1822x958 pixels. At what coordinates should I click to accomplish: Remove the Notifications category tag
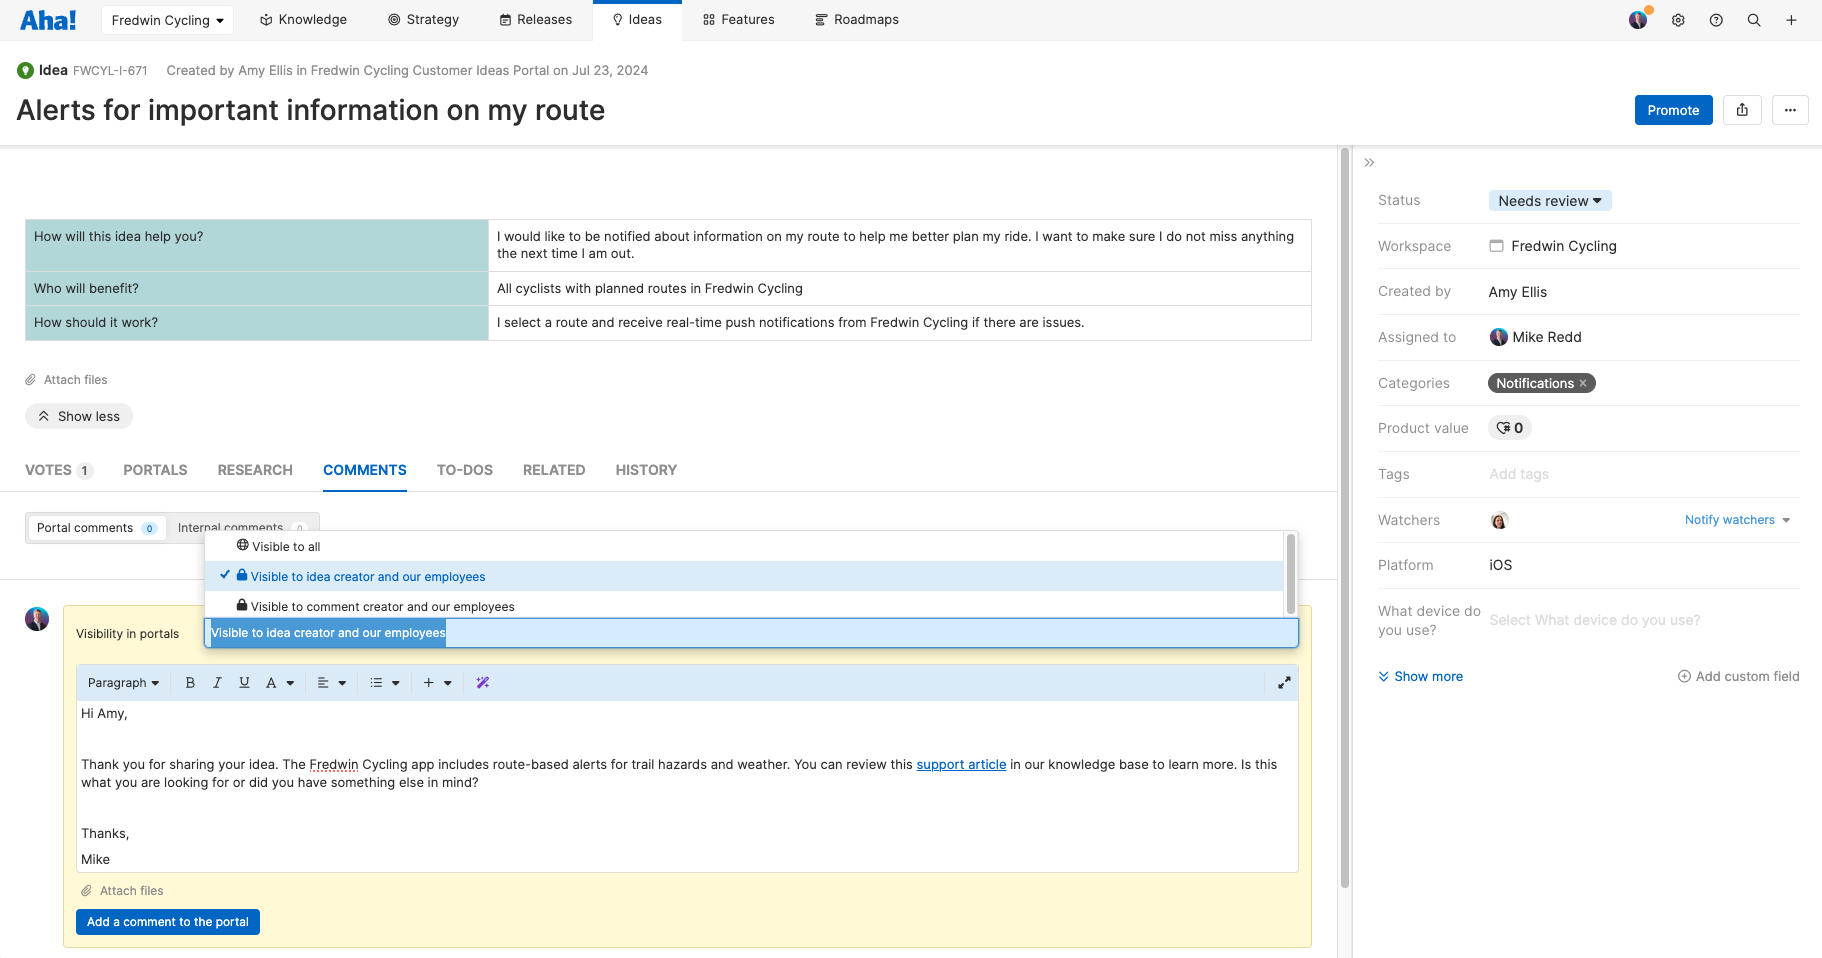pos(1584,383)
